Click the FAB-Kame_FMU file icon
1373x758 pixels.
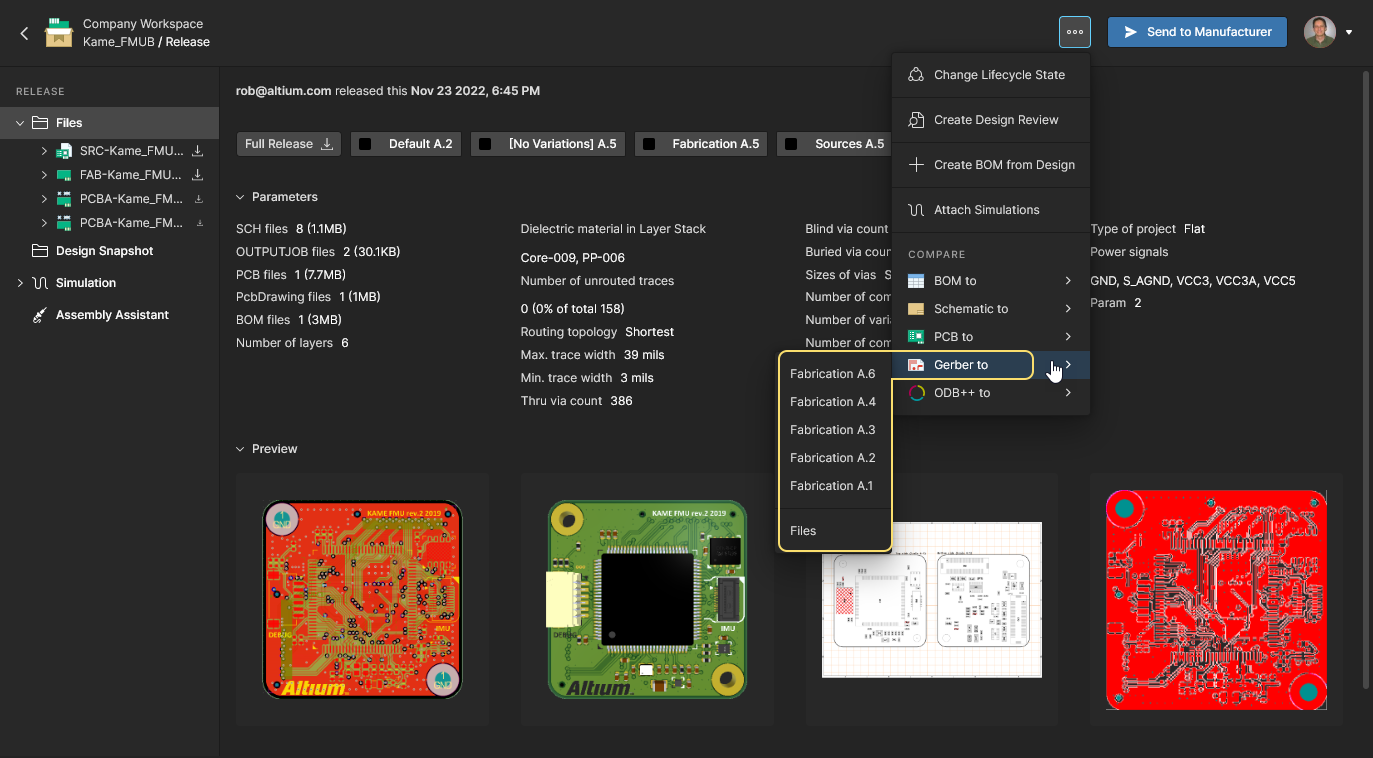pyautogui.click(x=64, y=175)
